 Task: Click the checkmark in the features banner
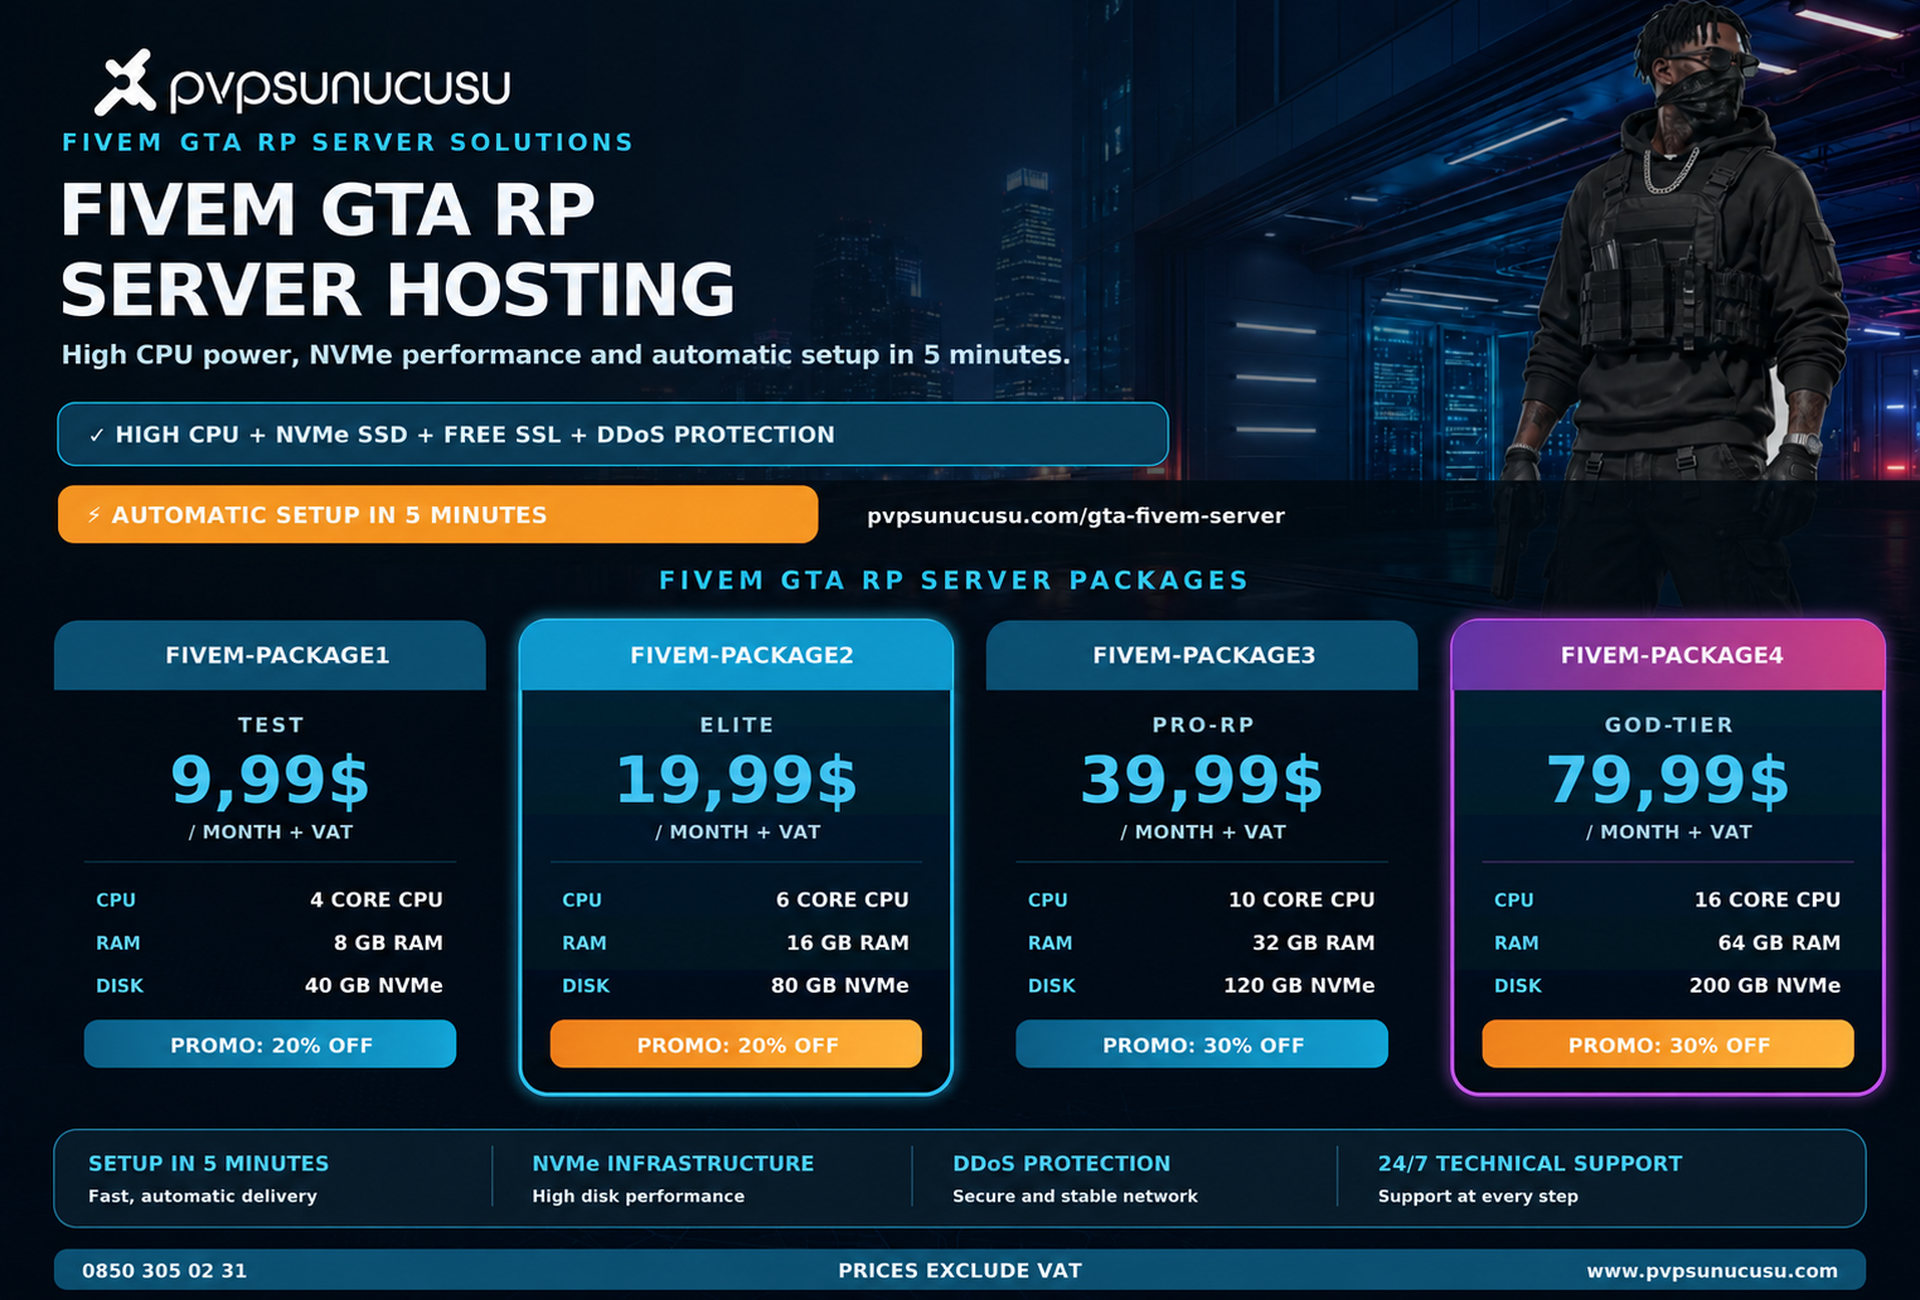97,435
